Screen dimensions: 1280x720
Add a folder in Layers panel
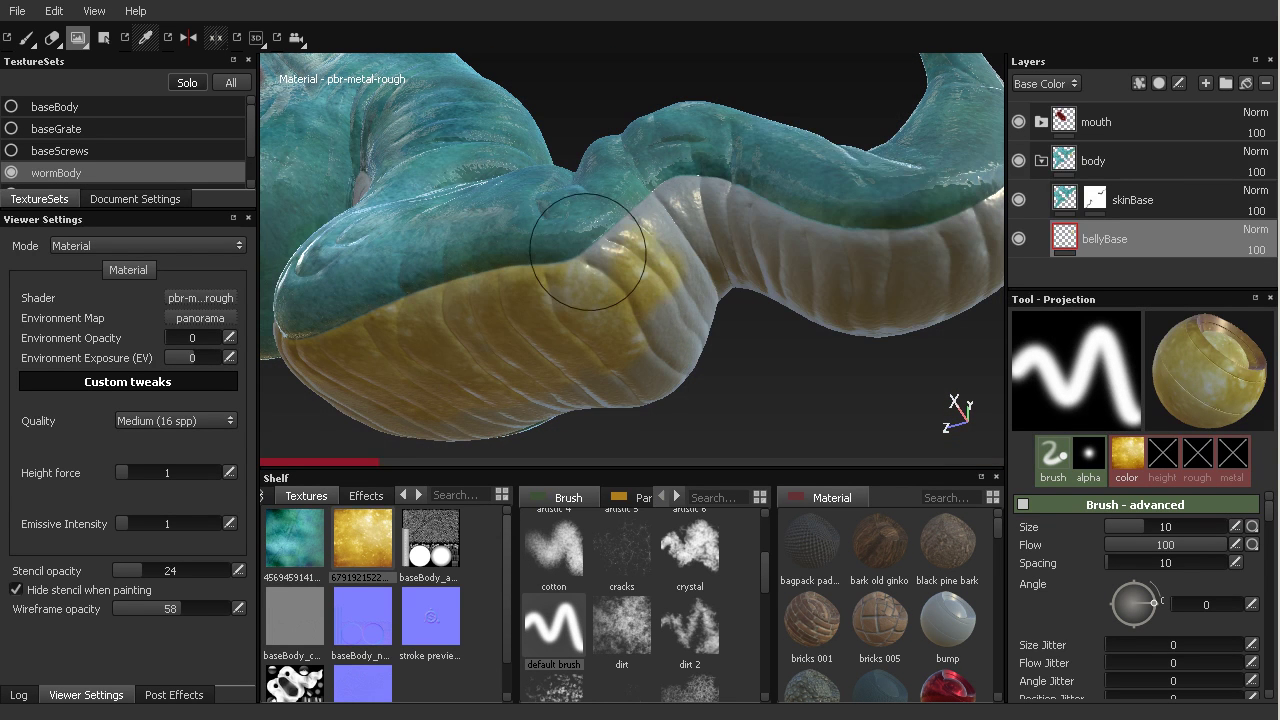1225,84
